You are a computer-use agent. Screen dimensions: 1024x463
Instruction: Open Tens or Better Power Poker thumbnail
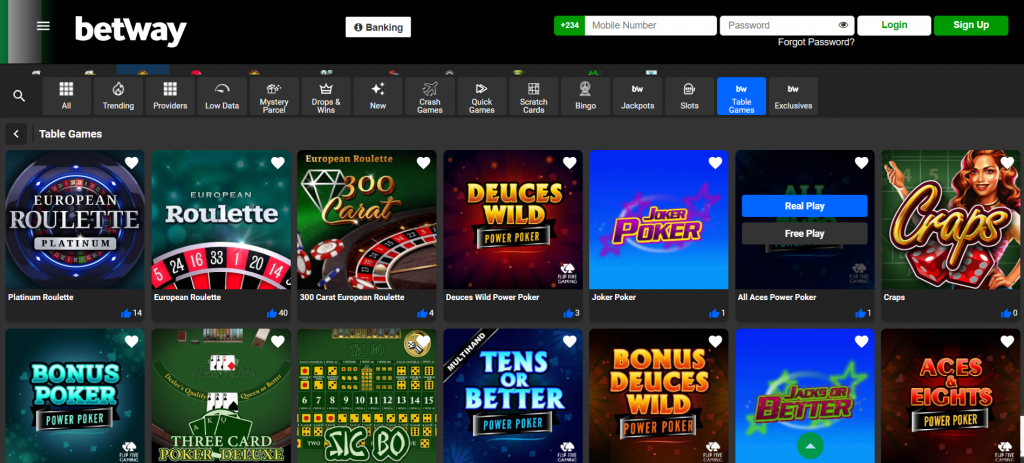coord(513,396)
